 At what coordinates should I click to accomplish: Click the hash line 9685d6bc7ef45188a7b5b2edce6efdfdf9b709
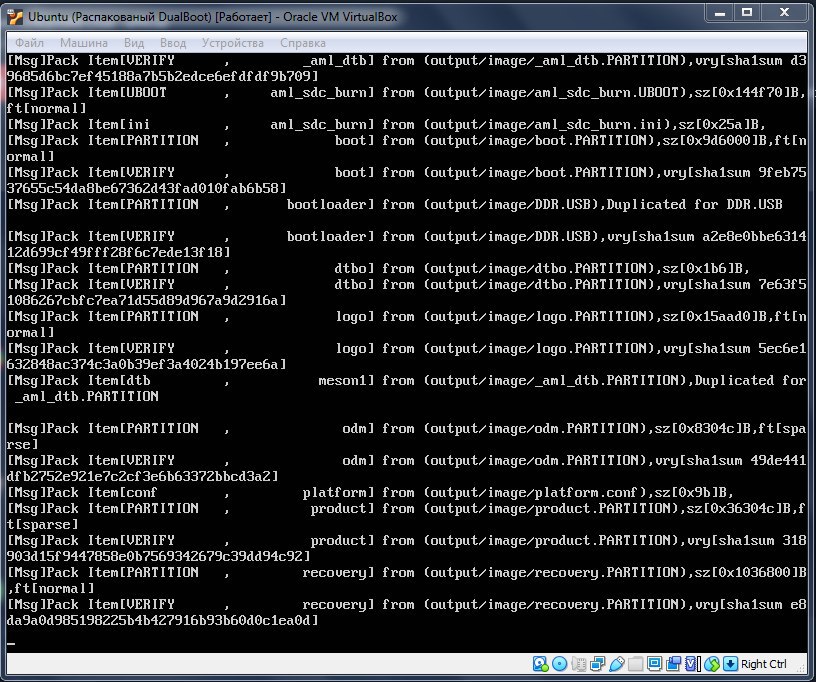[159, 76]
